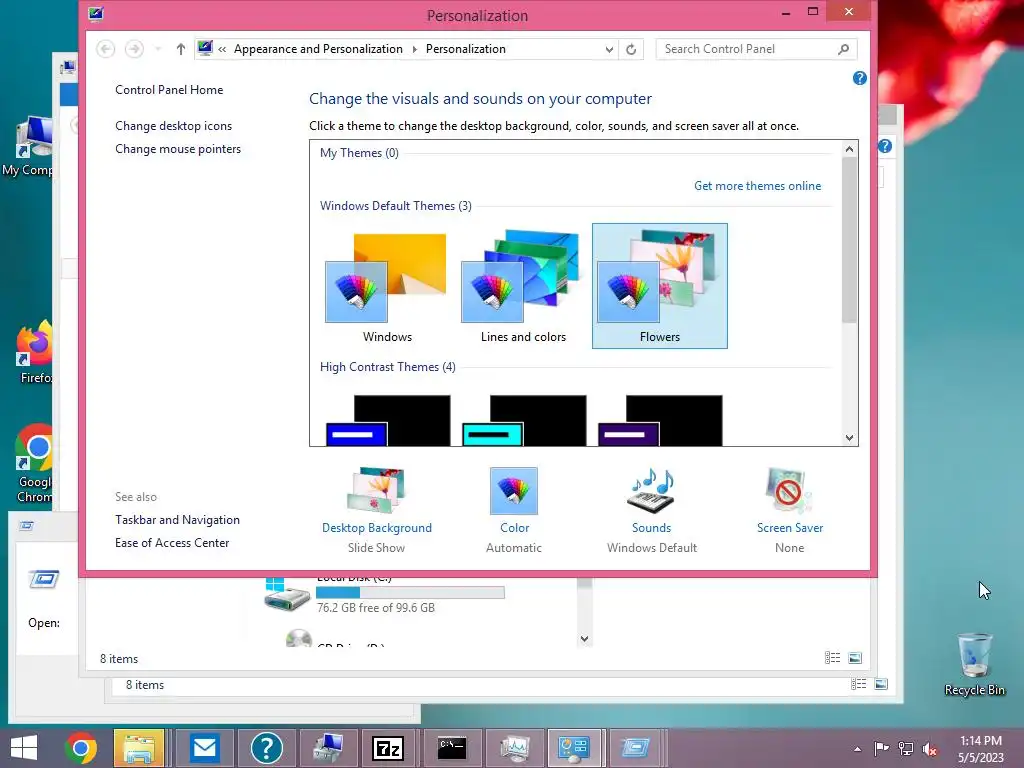This screenshot has width=1024, height=768.
Task: Open the Run dialog taskbar icon
Action: (x=635, y=748)
